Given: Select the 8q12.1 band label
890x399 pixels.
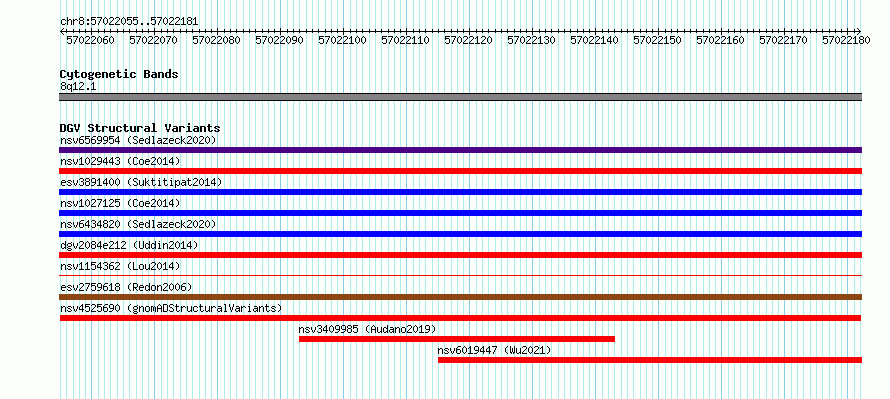Looking at the screenshot, I should tap(78, 86).
